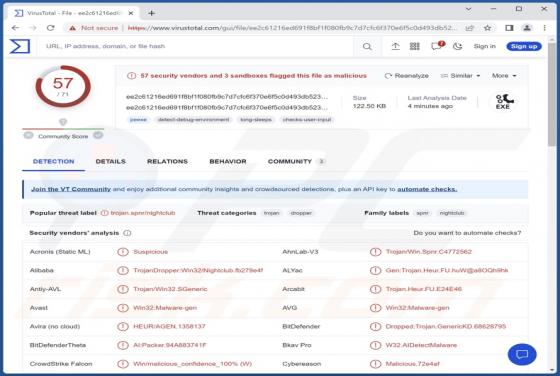Click the detect-debug-environment tag

coord(194,120)
